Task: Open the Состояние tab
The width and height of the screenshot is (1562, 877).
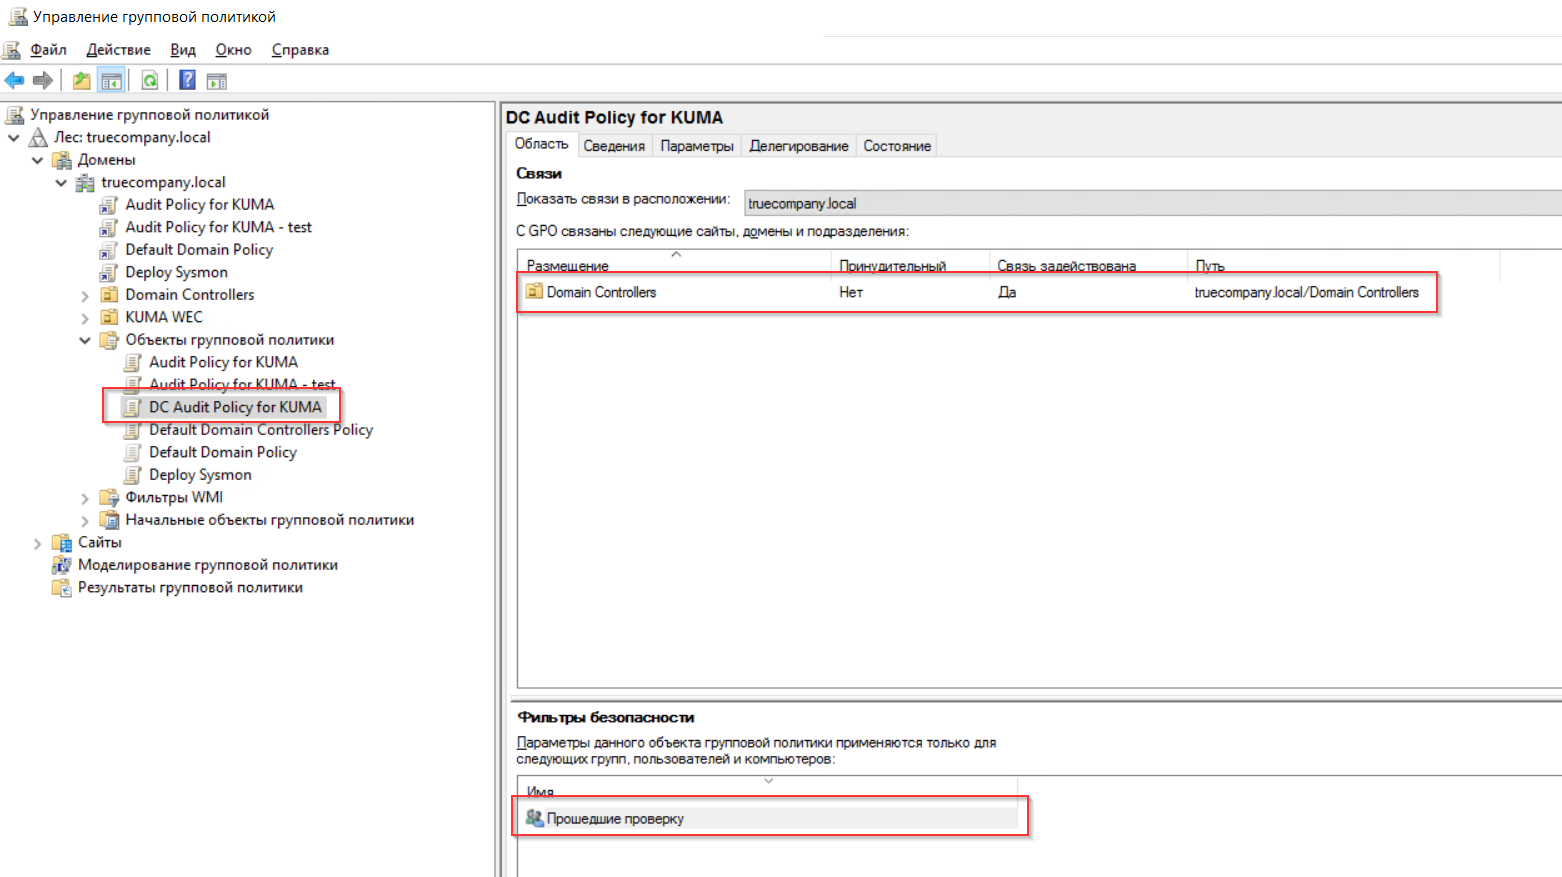Action: [897, 146]
